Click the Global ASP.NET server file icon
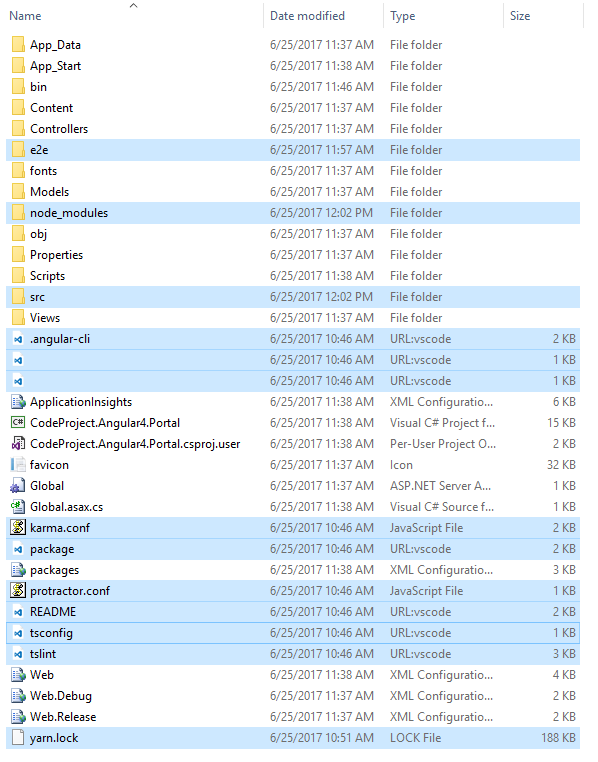 pos(18,486)
